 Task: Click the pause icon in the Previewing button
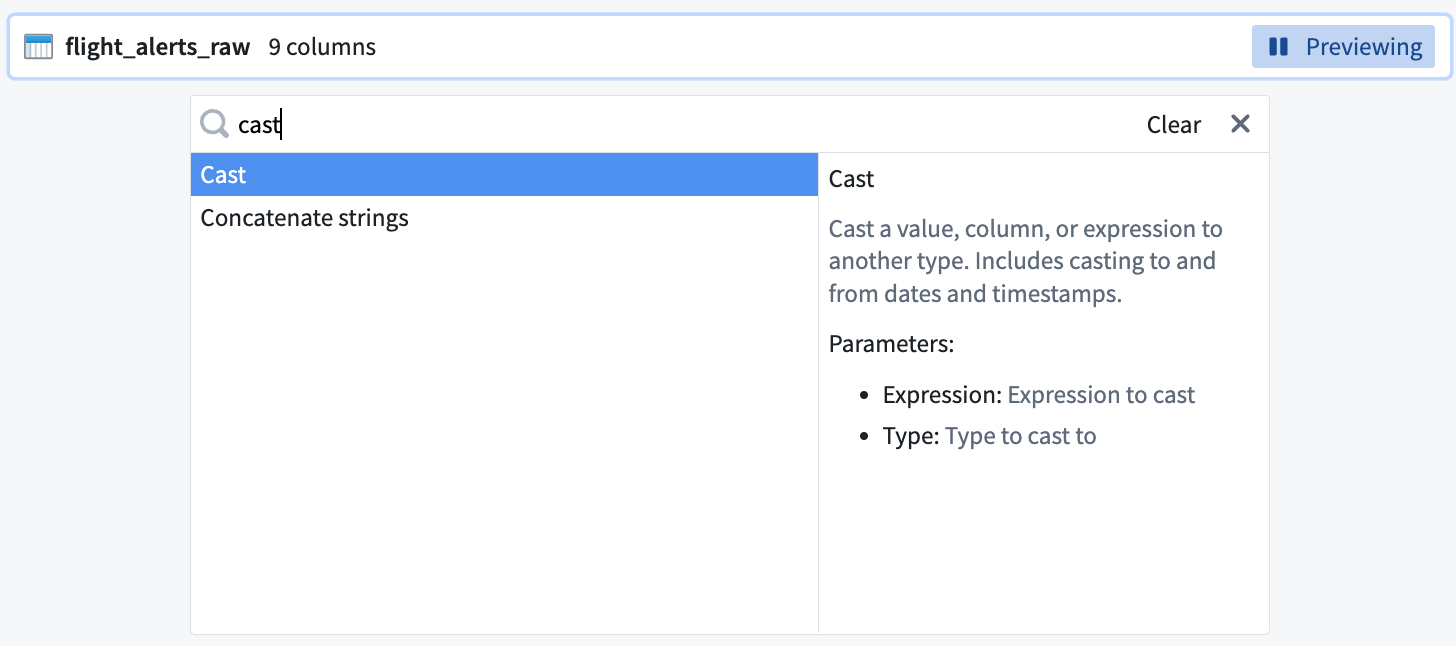pyautogui.click(x=1278, y=47)
